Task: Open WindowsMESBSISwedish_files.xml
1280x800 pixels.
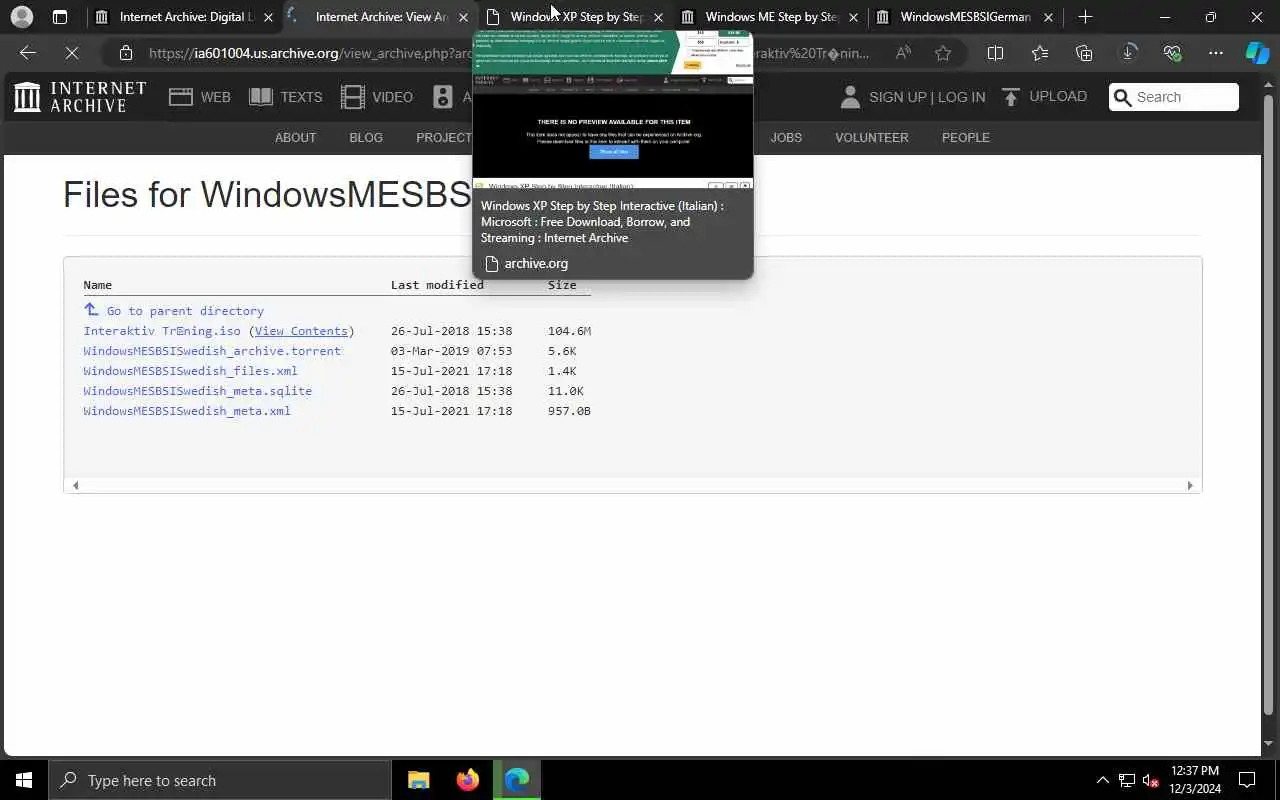Action: [190, 371]
